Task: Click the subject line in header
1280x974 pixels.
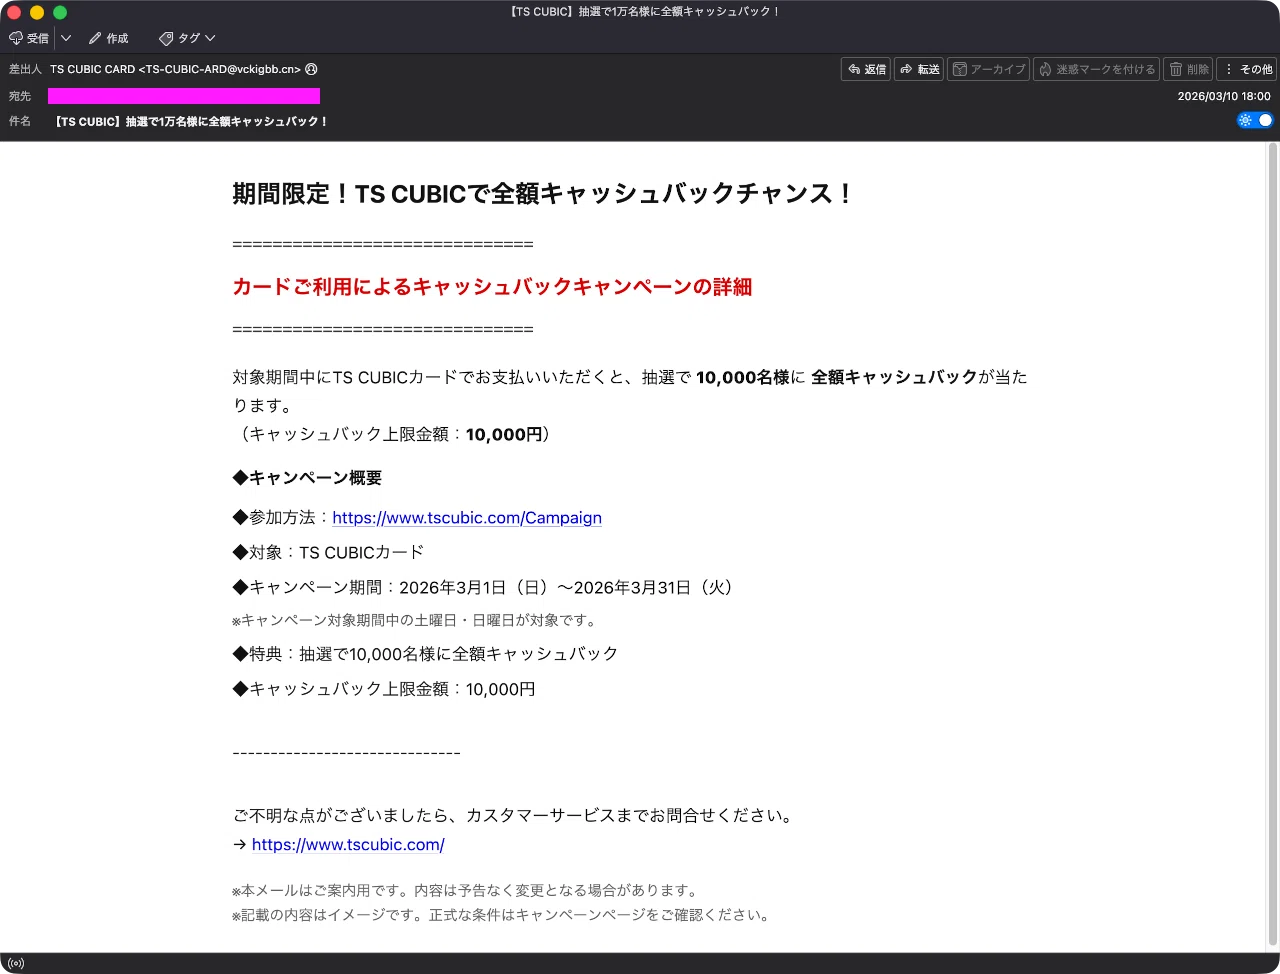Action: click(189, 121)
